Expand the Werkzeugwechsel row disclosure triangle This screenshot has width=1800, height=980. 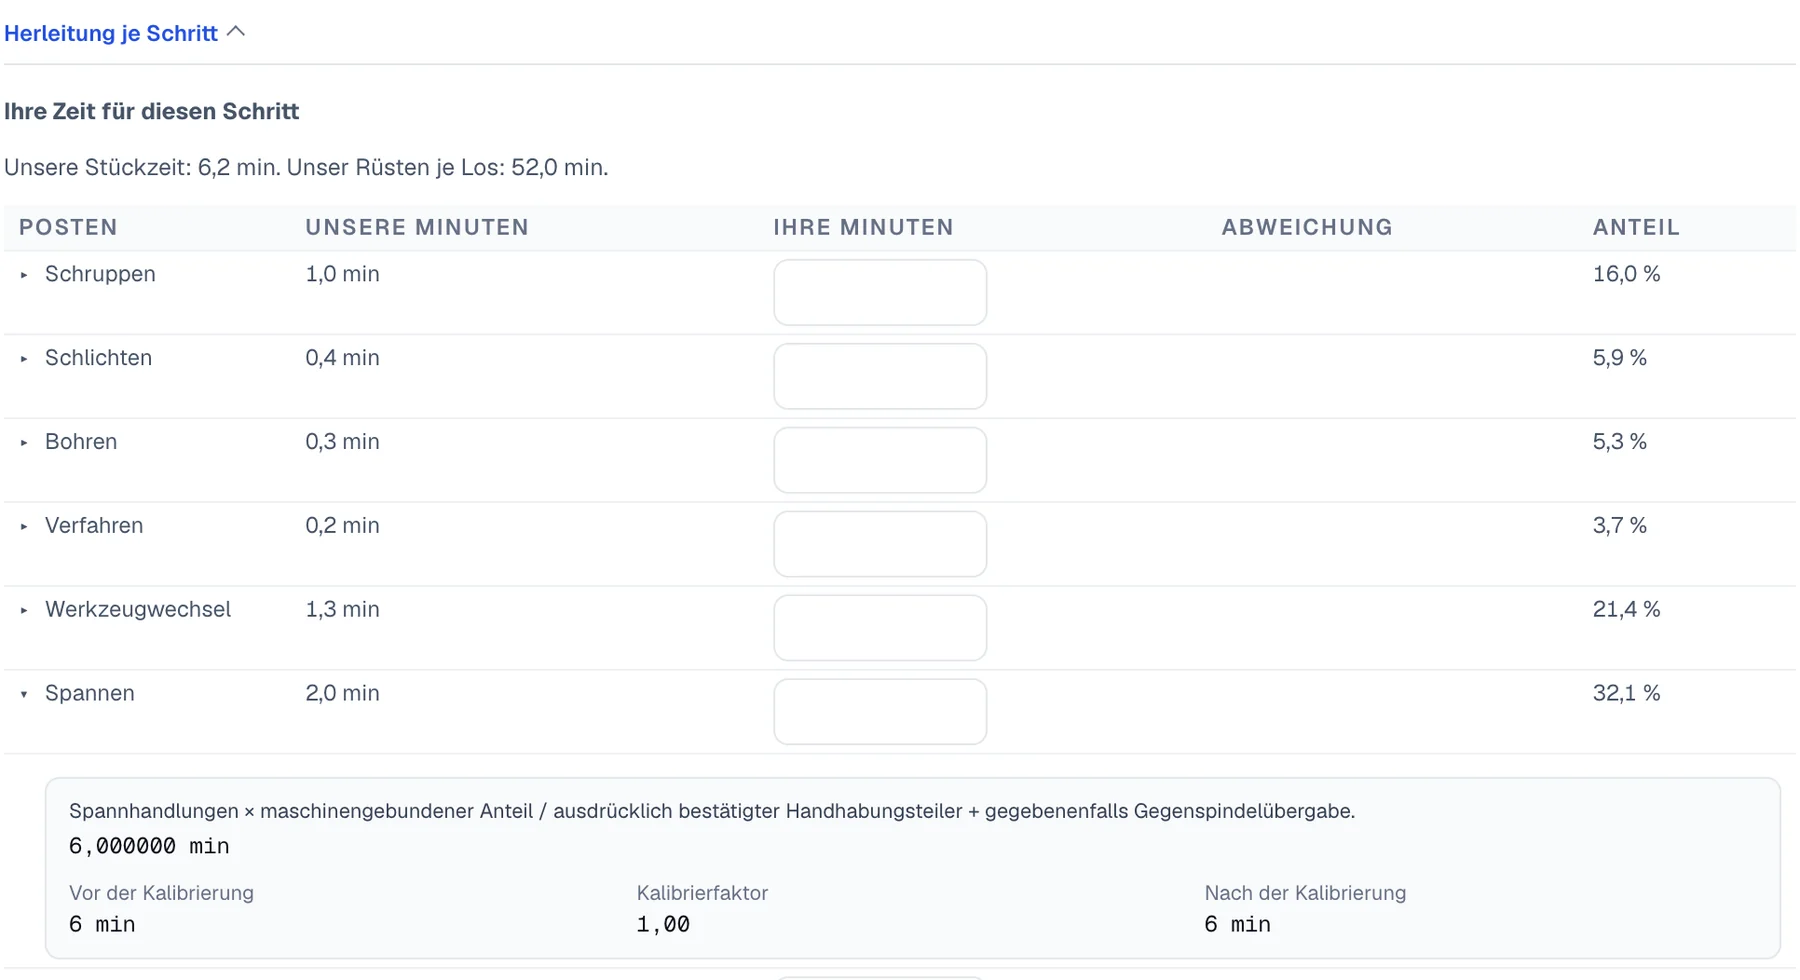click(x=24, y=610)
